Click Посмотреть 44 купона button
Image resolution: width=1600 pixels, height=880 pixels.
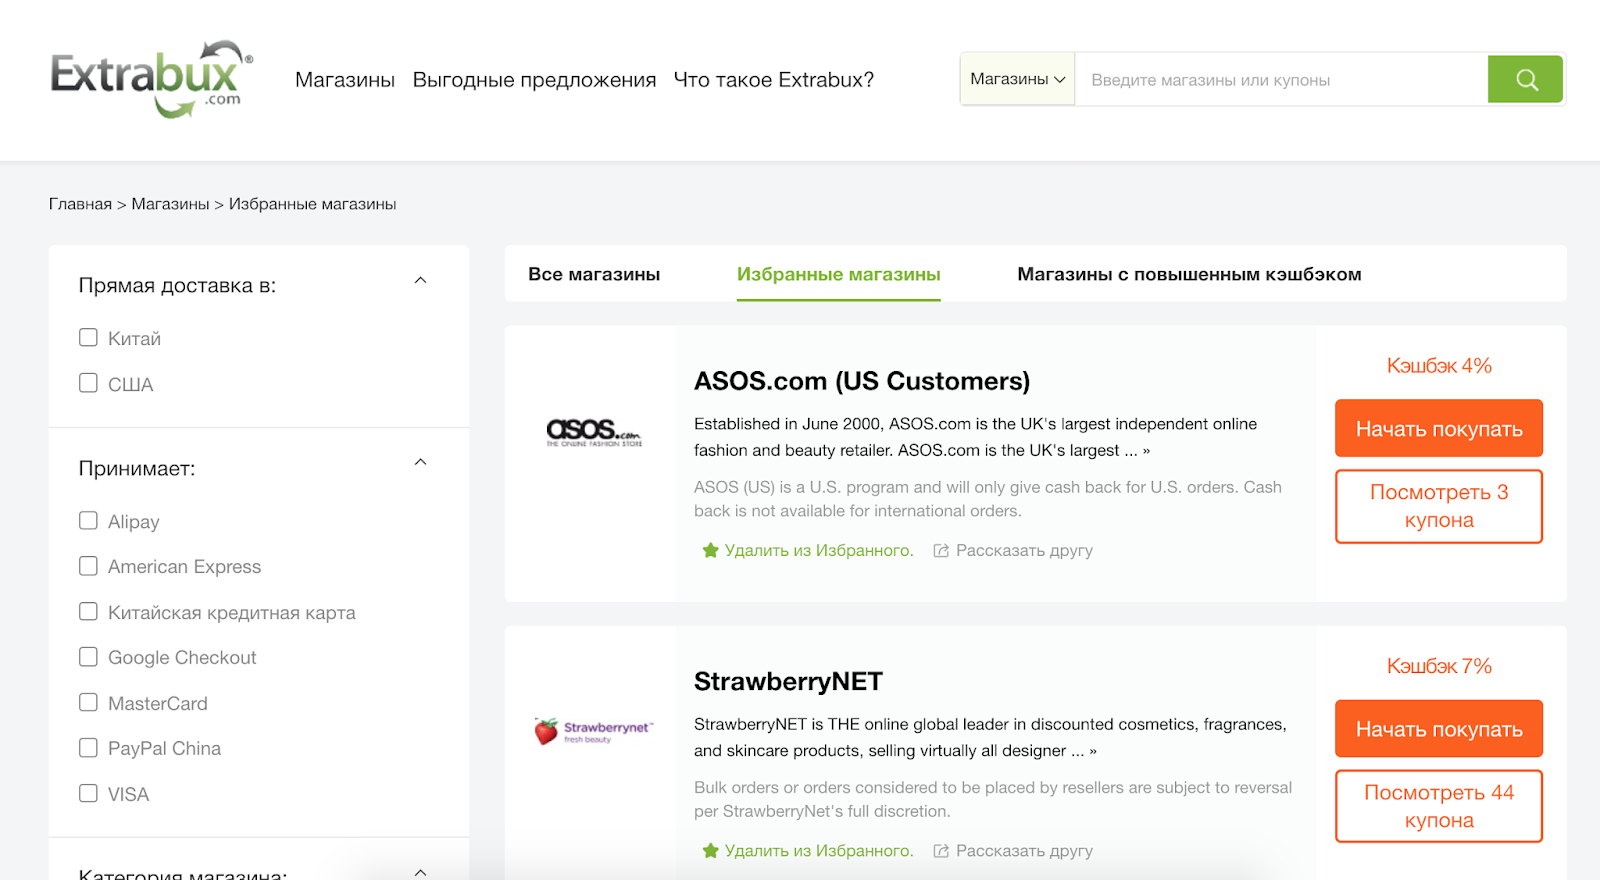tap(1439, 806)
